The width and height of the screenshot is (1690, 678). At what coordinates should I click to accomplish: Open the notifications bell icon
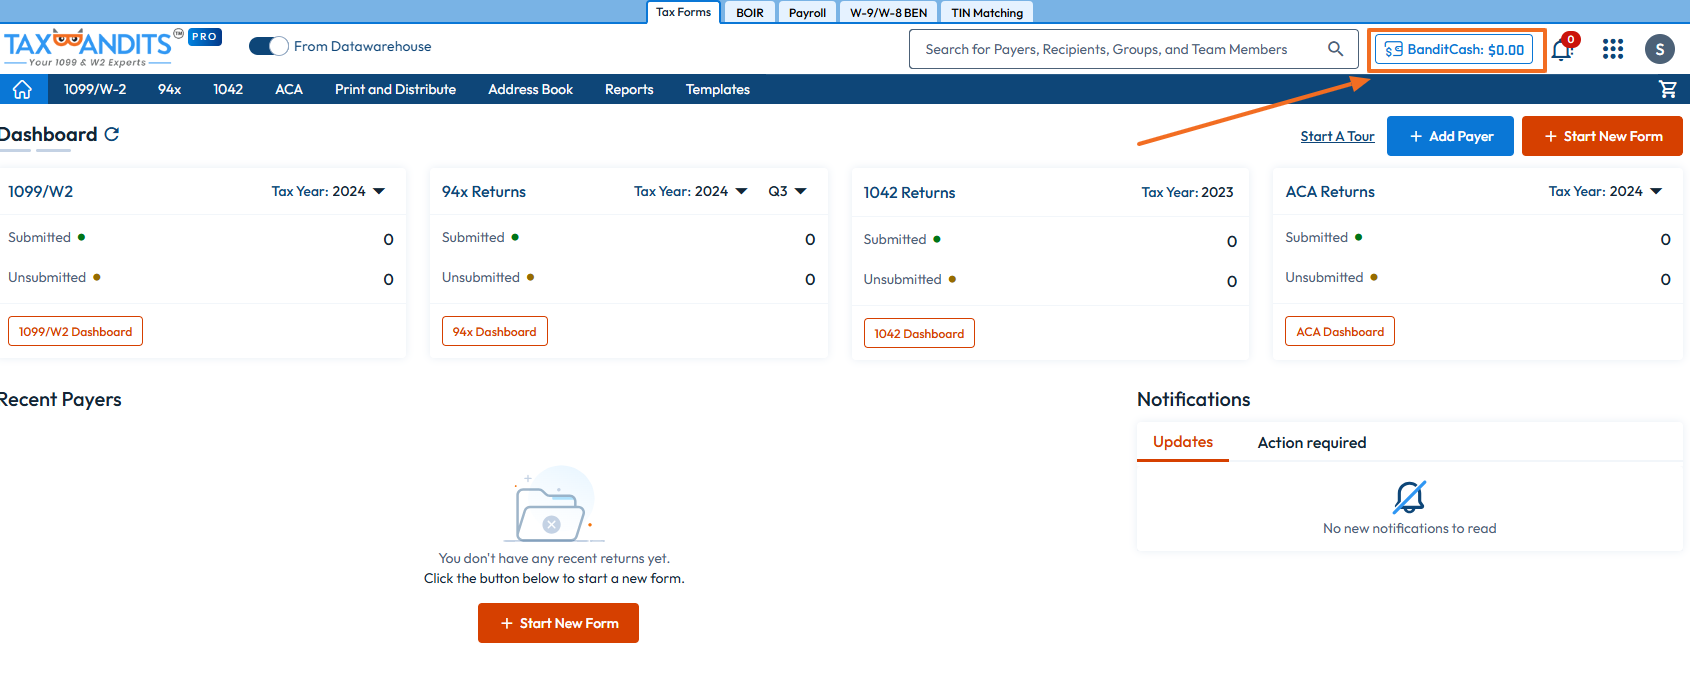coord(1561,50)
